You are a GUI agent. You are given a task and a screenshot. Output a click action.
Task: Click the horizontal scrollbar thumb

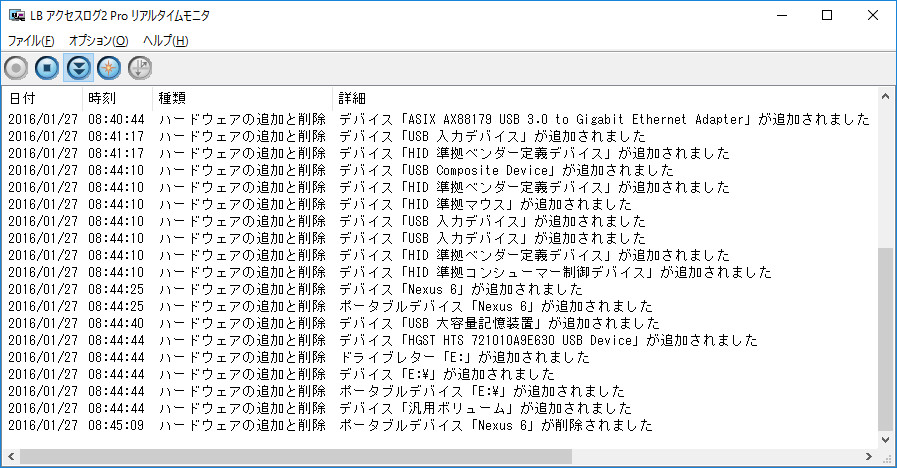[x=296, y=456]
